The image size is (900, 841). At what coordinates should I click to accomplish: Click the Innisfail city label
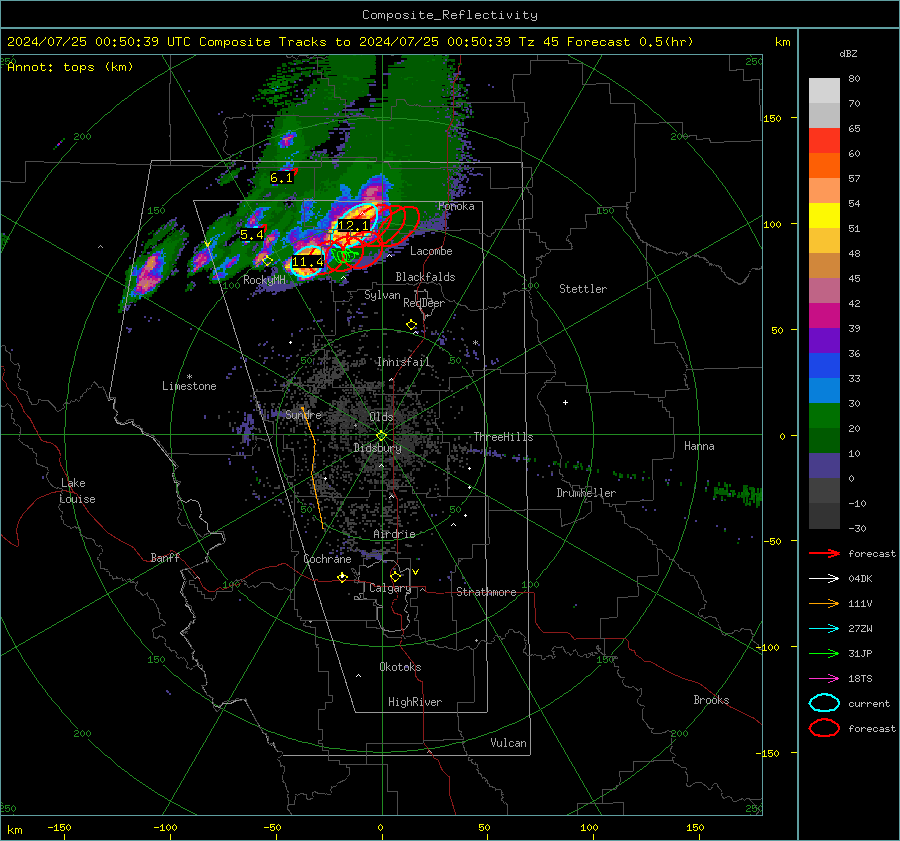(402, 362)
